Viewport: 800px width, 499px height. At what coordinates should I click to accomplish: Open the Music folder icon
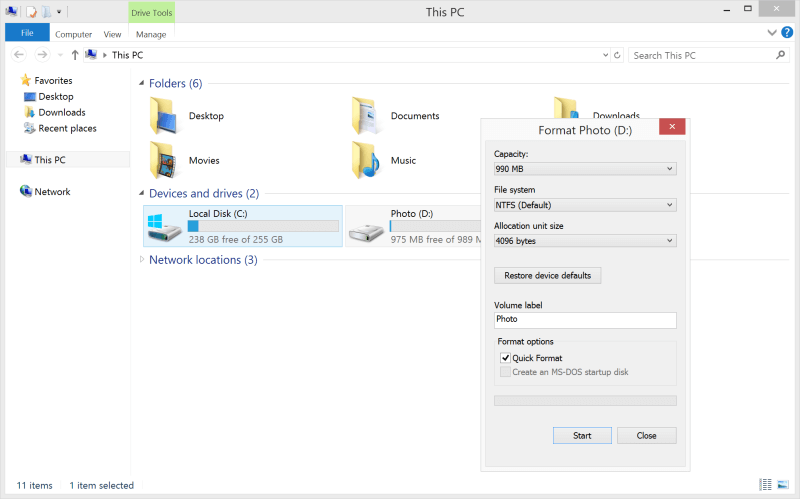[x=366, y=160]
